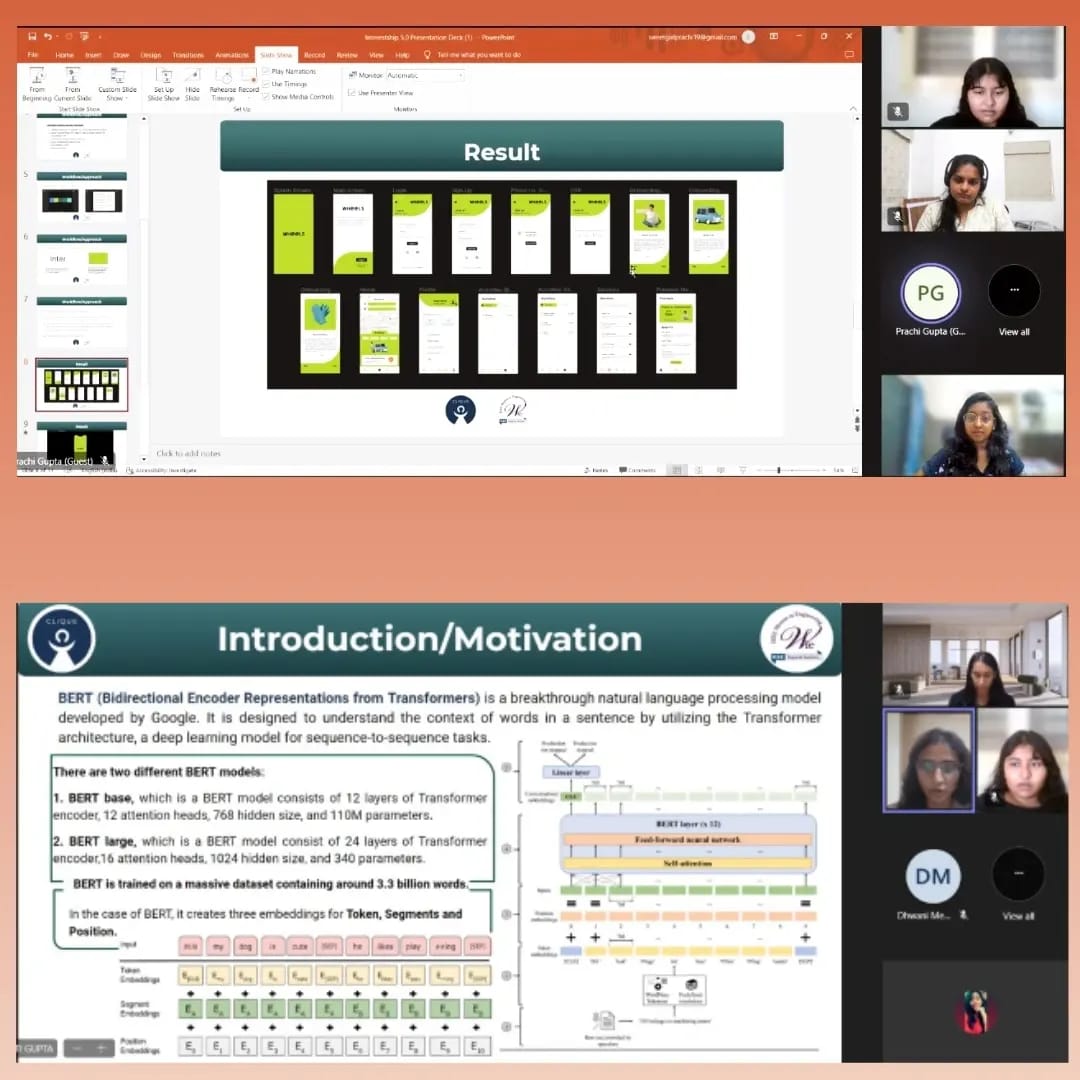Image resolution: width=1080 pixels, height=1080 pixels.
Task: Collapse the ribbon with the chevron arrow
Action: pos(853,109)
